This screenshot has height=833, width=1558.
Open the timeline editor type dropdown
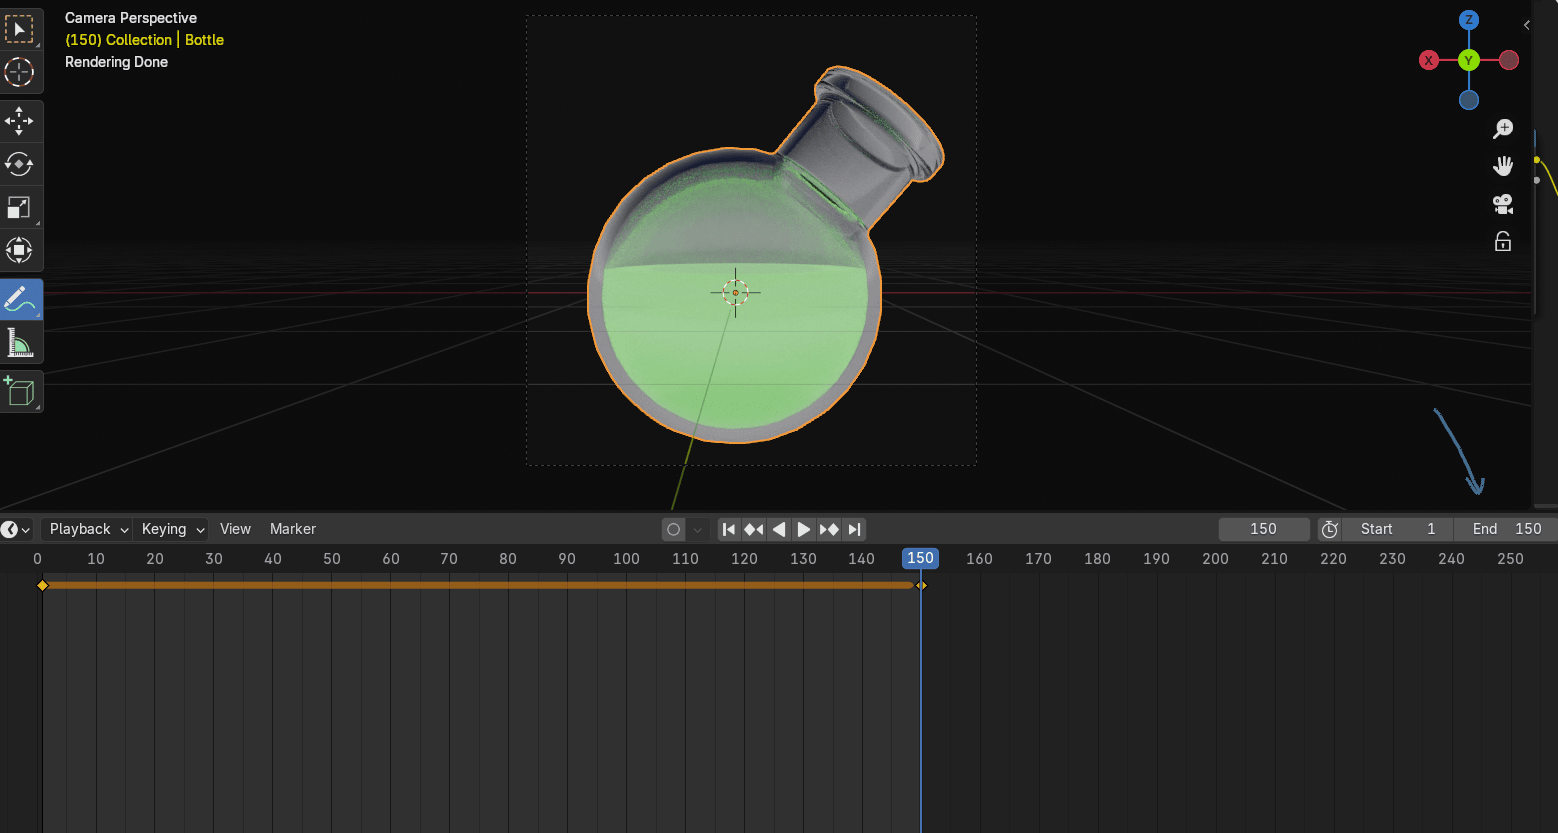pyautogui.click(x=16, y=529)
